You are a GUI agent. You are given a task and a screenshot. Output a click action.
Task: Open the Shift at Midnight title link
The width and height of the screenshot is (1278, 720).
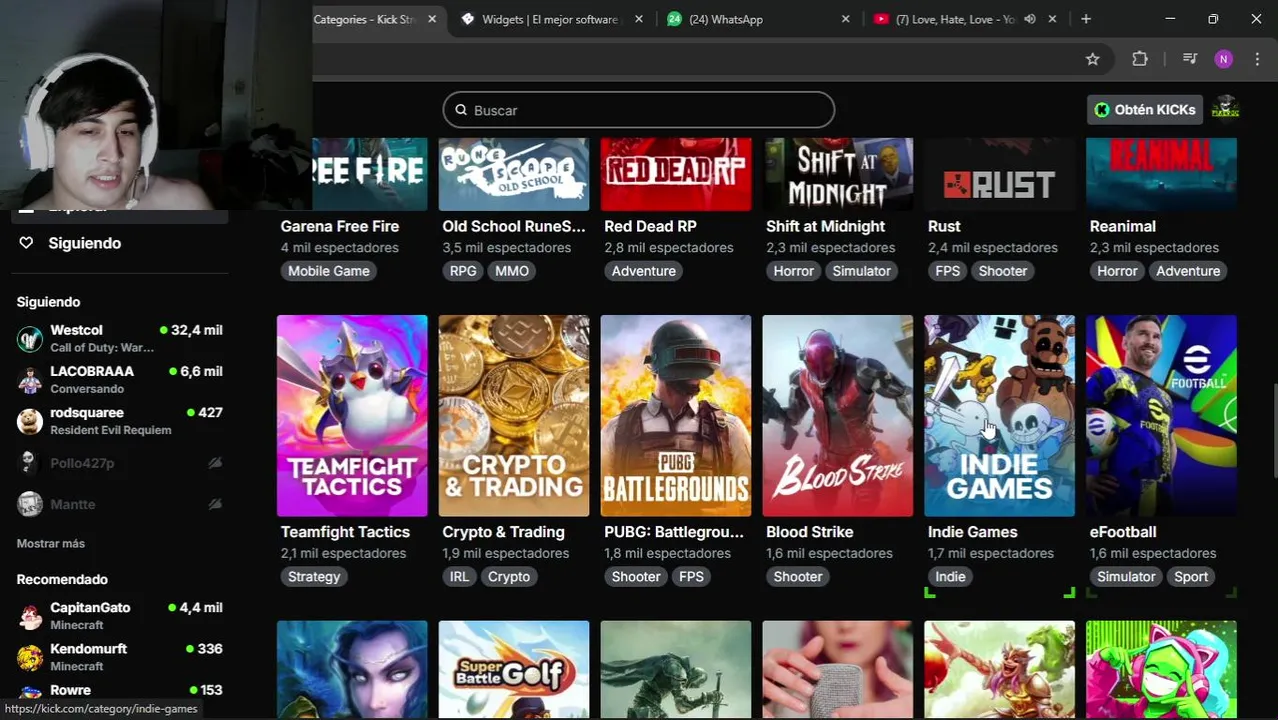[825, 226]
